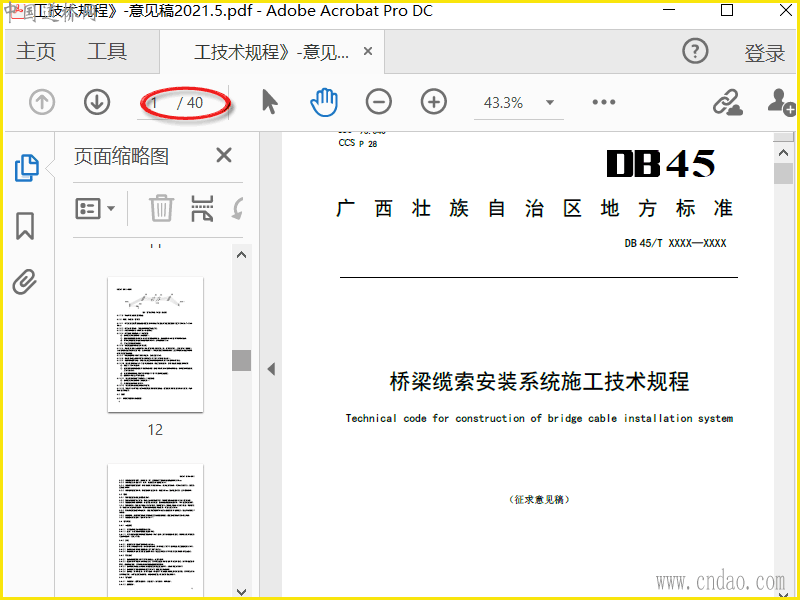Activate the selection arrow tool
Image resolution: width=800 pixels, height=600 pixels.
tap(270, 102)
